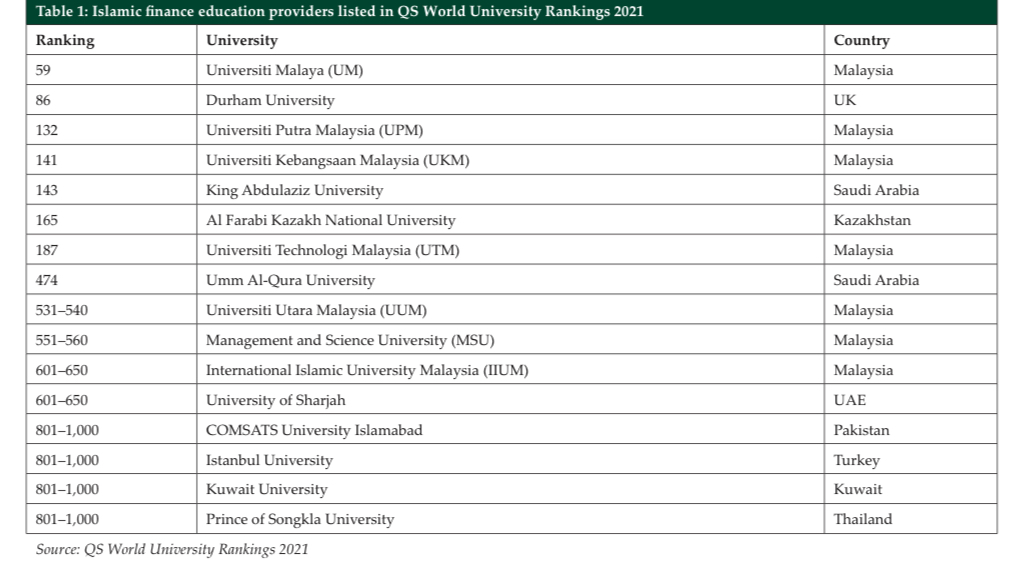
Task: Select COMSATS University Islamabad
Action: (x=314, y=430)
